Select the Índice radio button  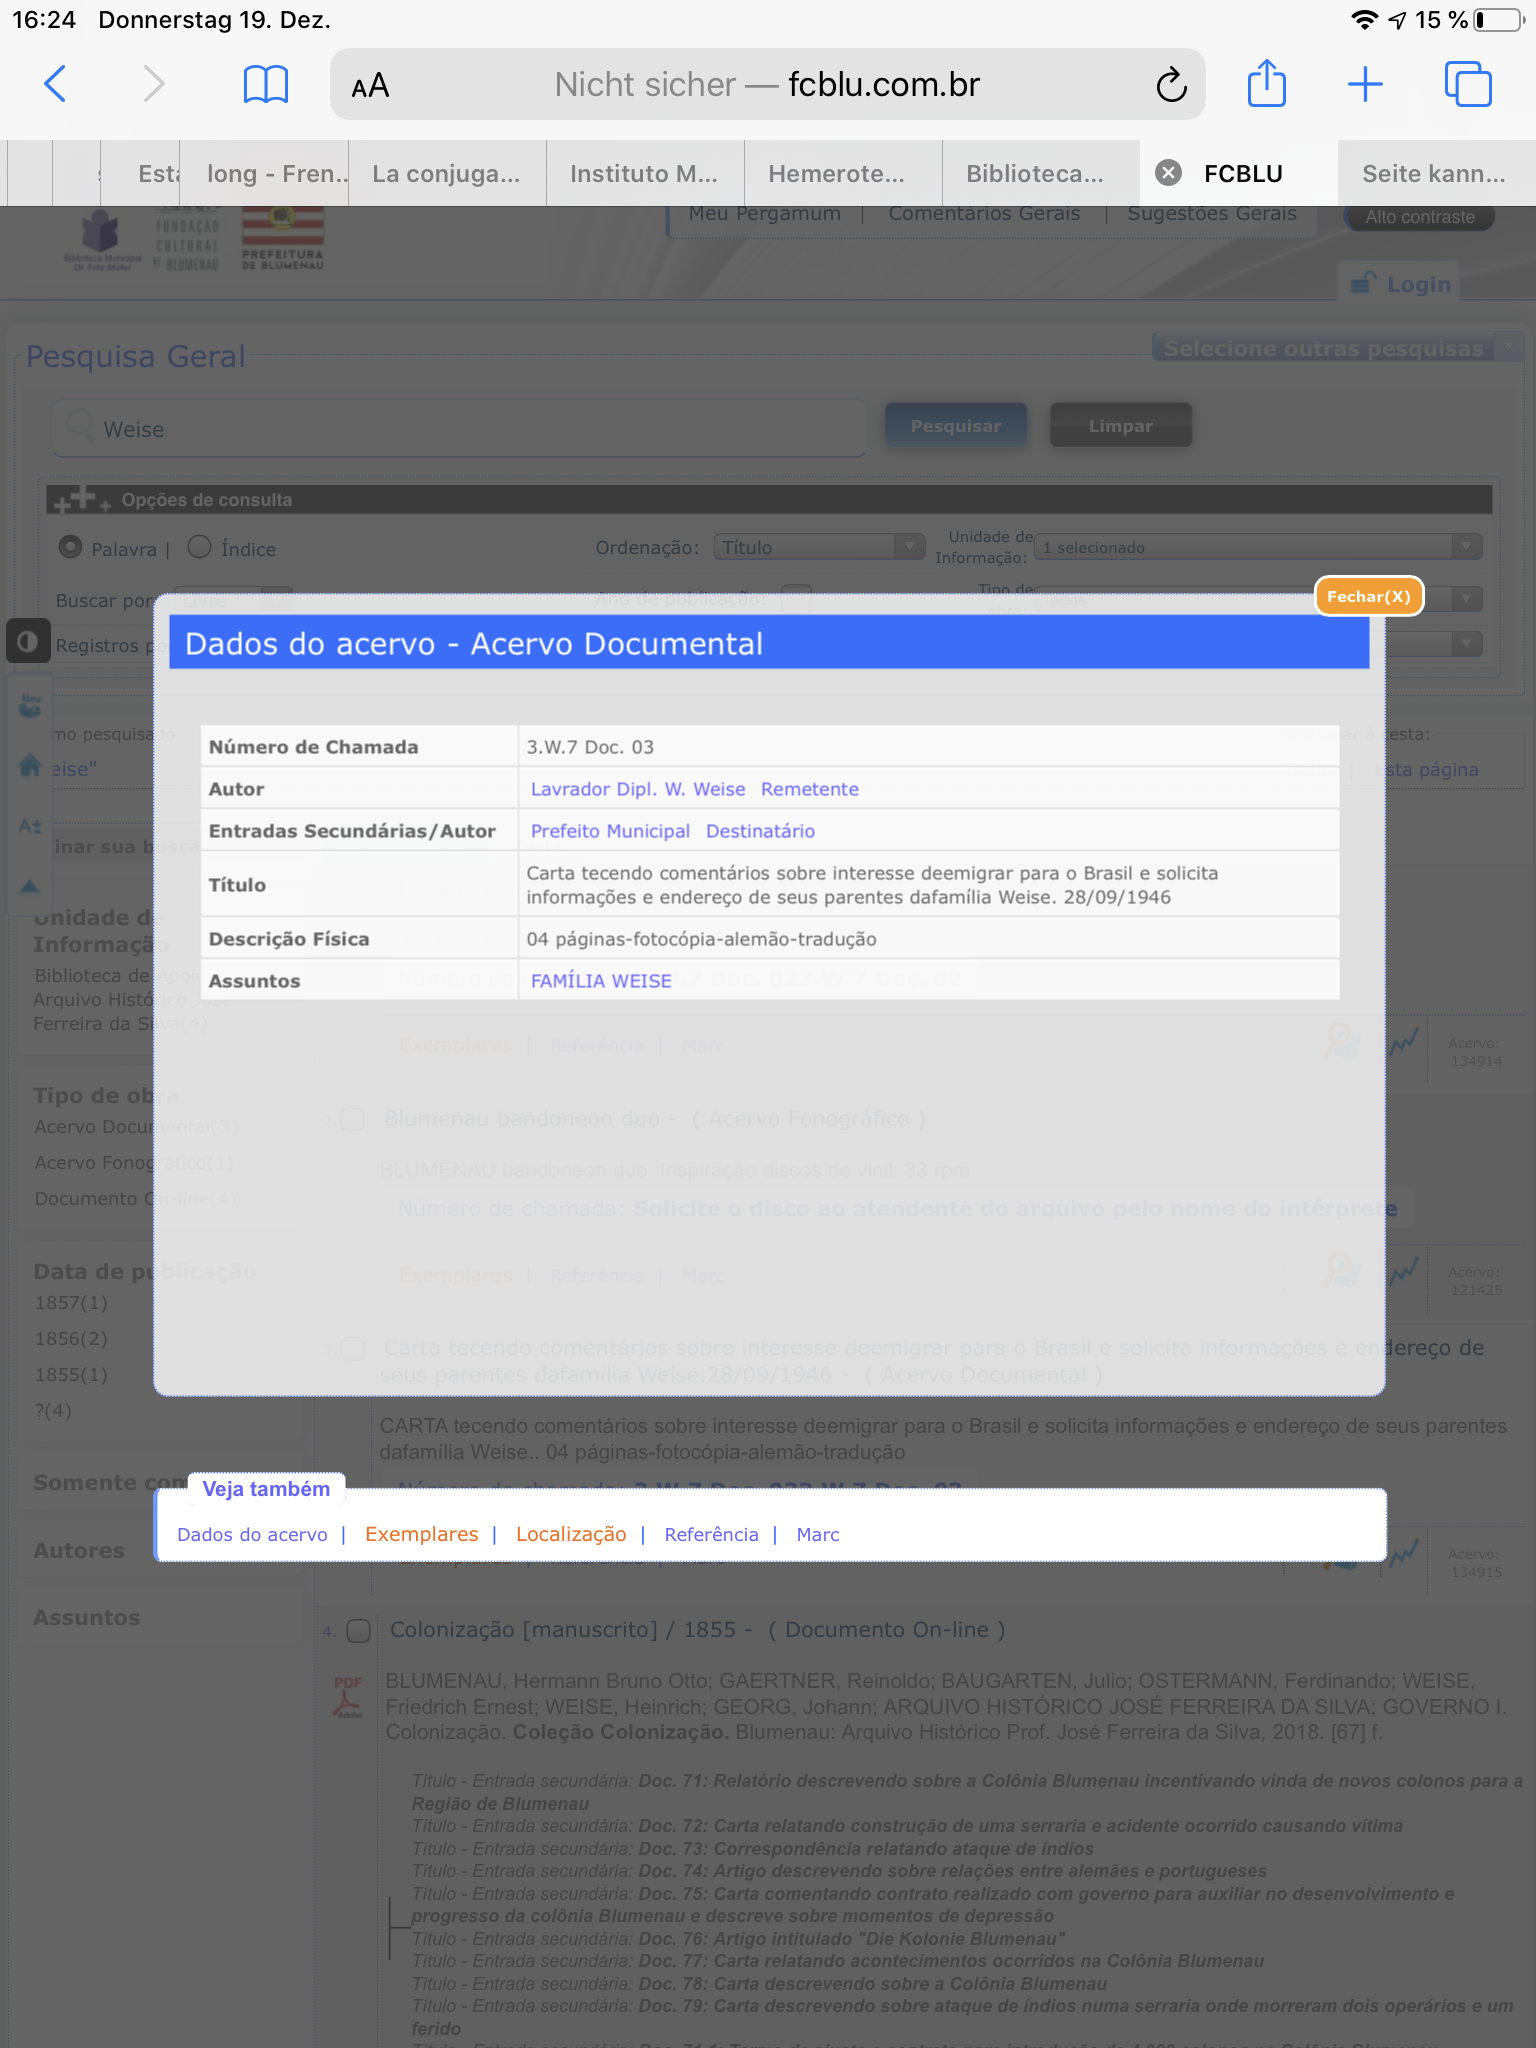(200, 547)
